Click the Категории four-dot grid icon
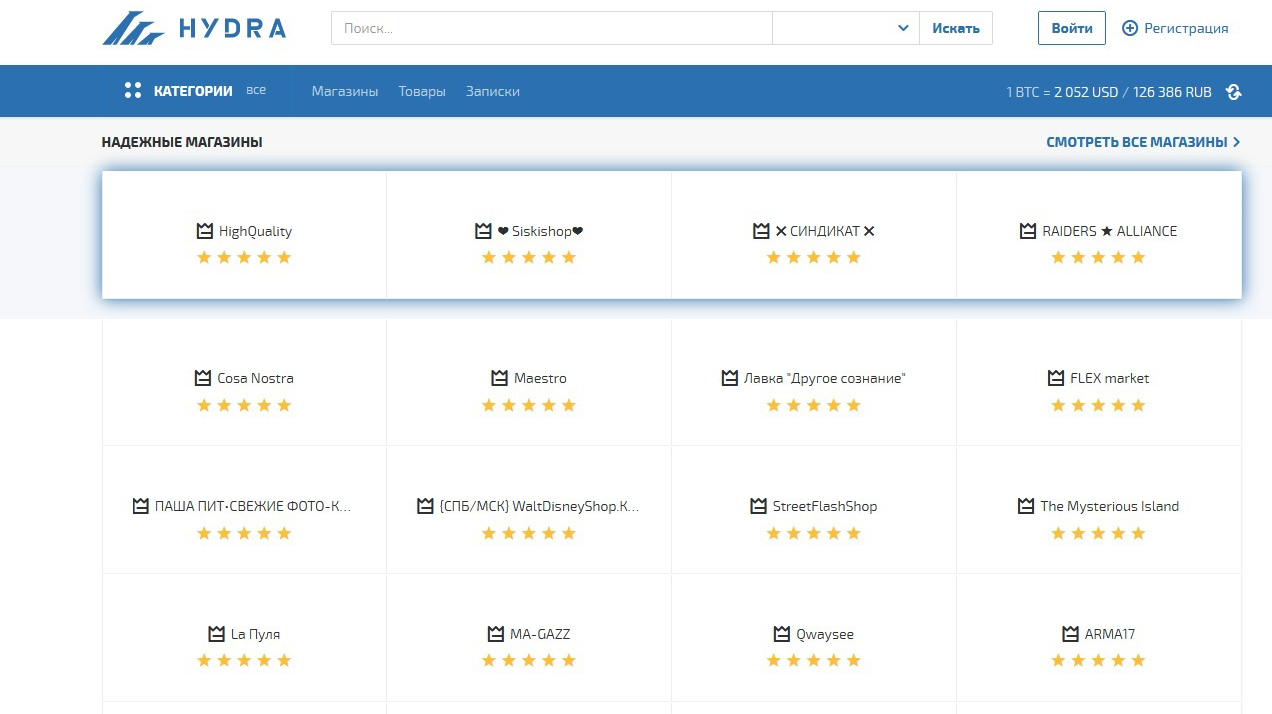The width and height of the screenshot is (1272, 714). point(132,91)
